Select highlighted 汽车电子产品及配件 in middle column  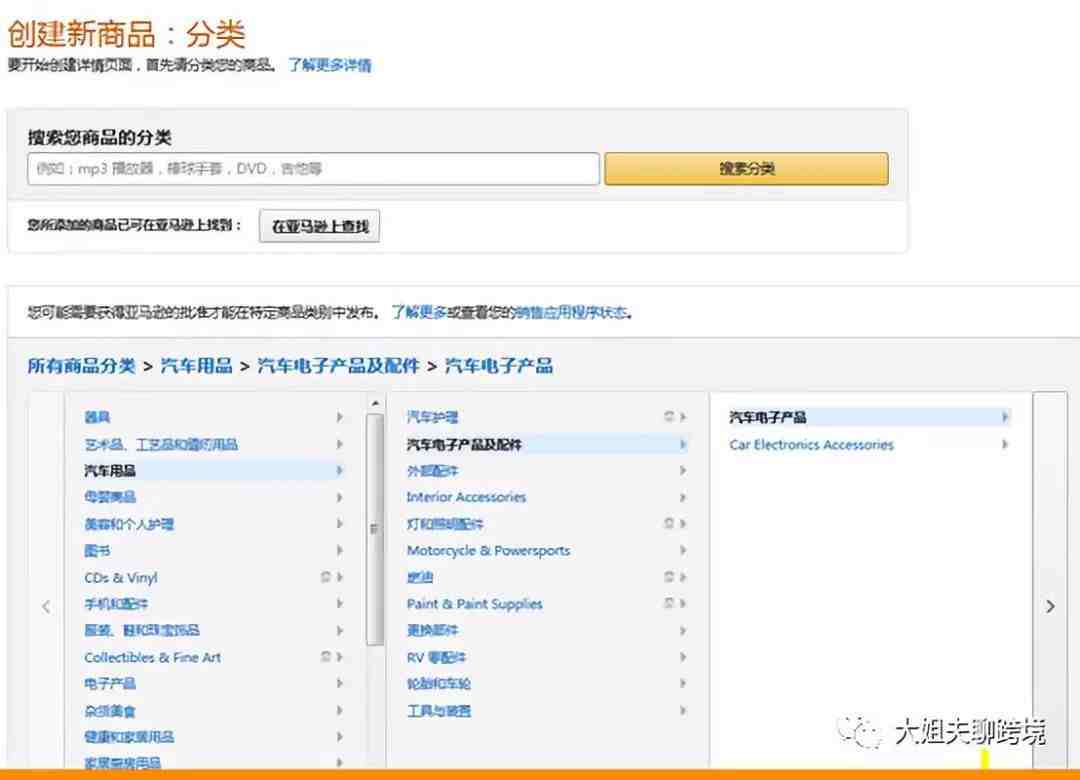(464, 444)
